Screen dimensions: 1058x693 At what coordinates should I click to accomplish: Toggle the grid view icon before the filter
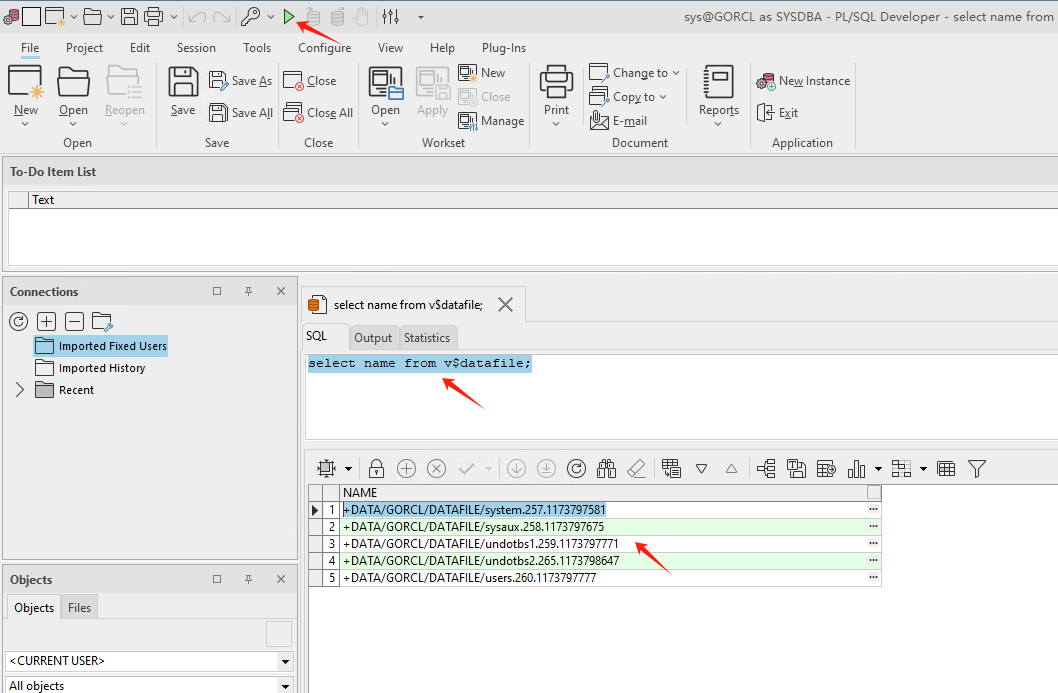pyautogui.click(x=946, y=468)
